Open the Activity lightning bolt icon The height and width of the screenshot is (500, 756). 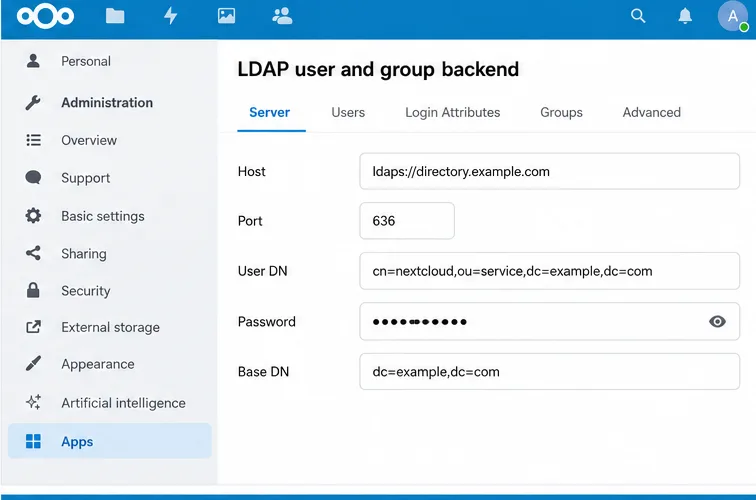pos(171,16)
